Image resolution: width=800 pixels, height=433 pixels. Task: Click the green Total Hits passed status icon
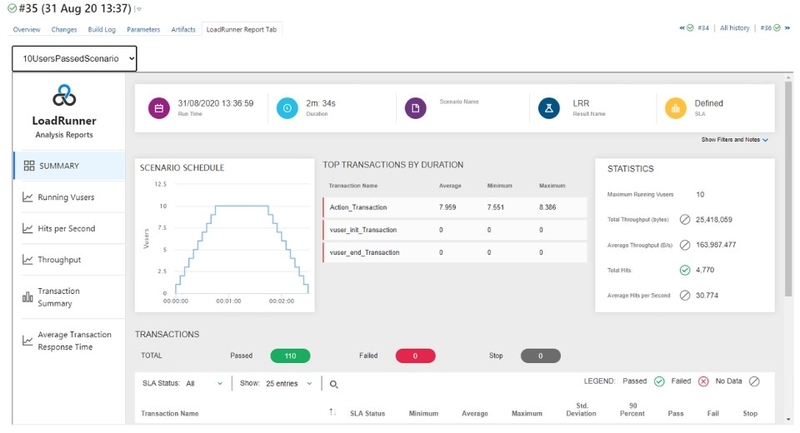pos(685,270)
